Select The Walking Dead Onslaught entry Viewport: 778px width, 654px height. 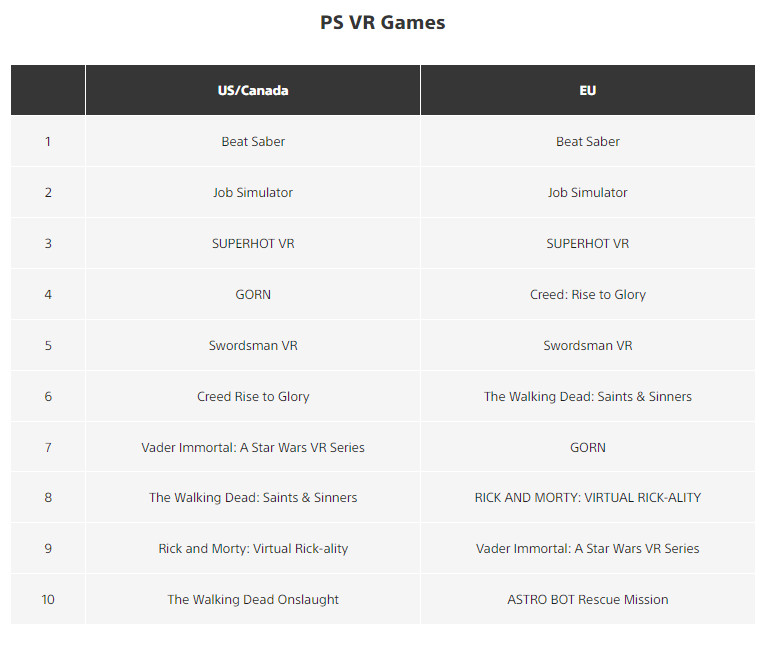click(253, 600)
